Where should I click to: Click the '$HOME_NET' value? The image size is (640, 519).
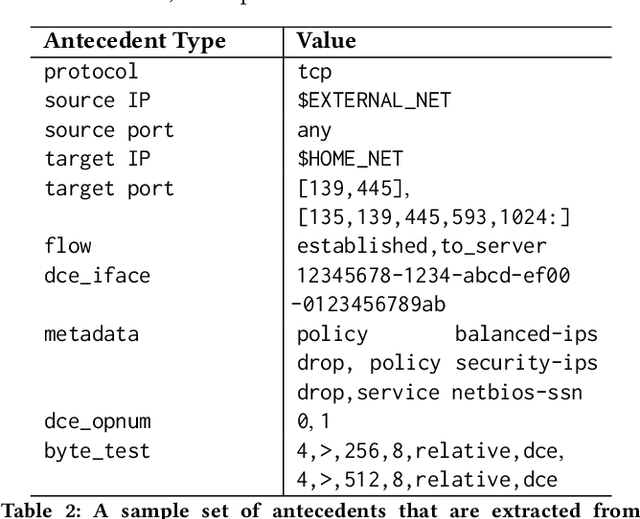349,159
